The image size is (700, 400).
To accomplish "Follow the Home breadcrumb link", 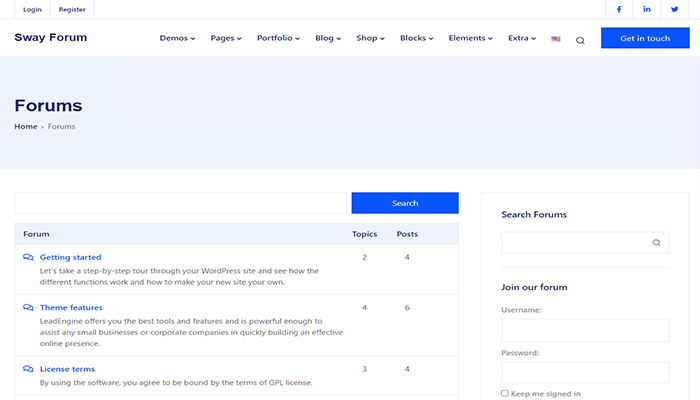I will pos(26,126).
